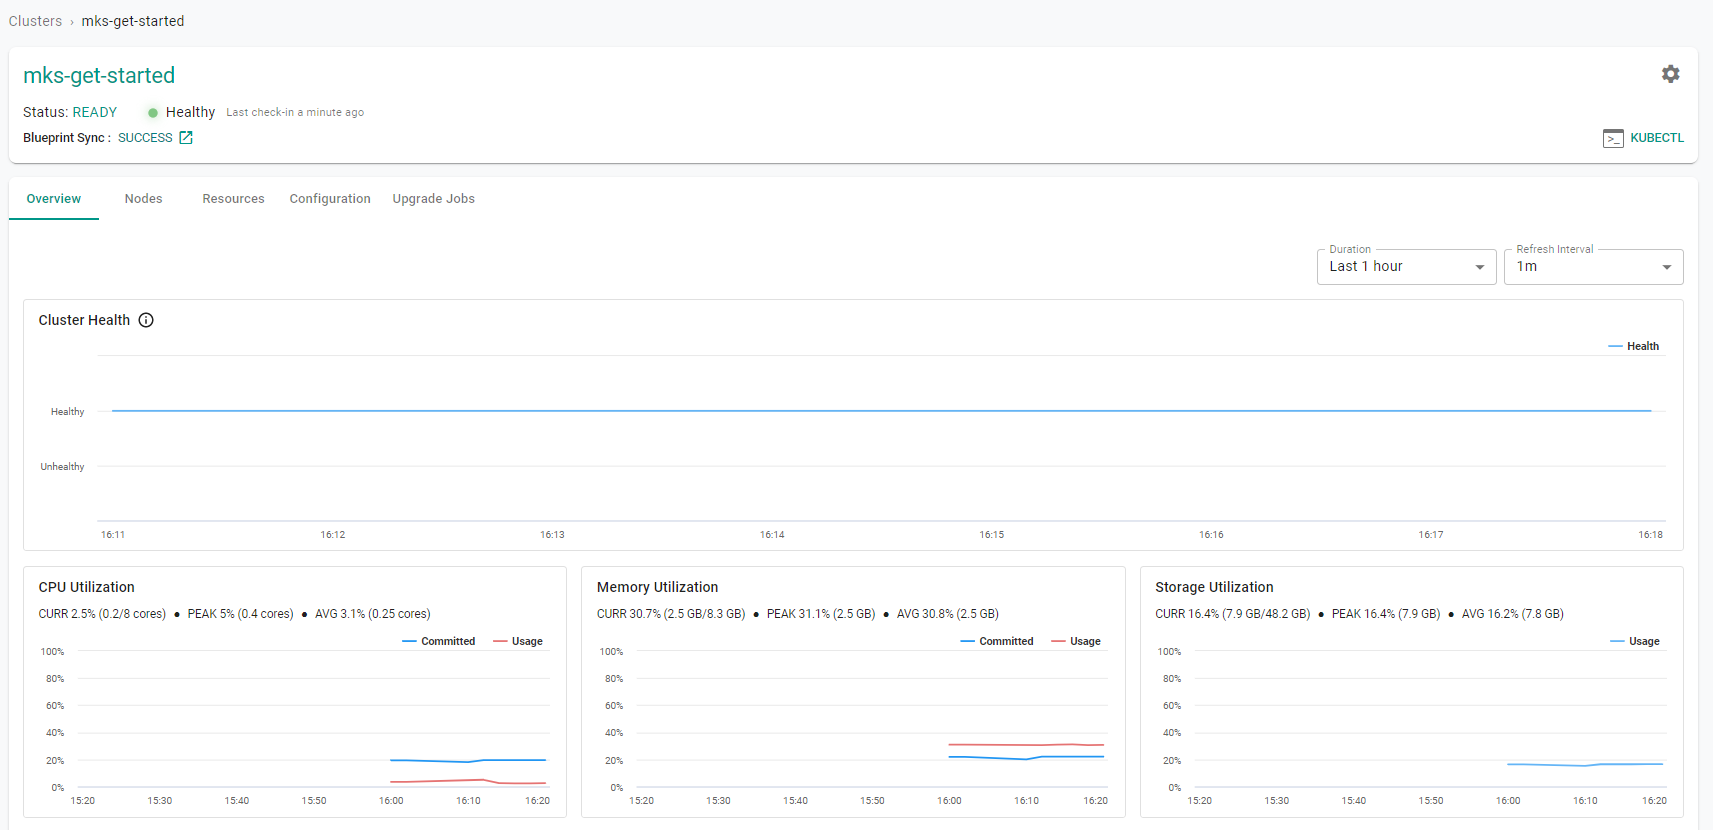
Task: Click the 16:15 time label in Cluster Health
Action: (991, 535)
